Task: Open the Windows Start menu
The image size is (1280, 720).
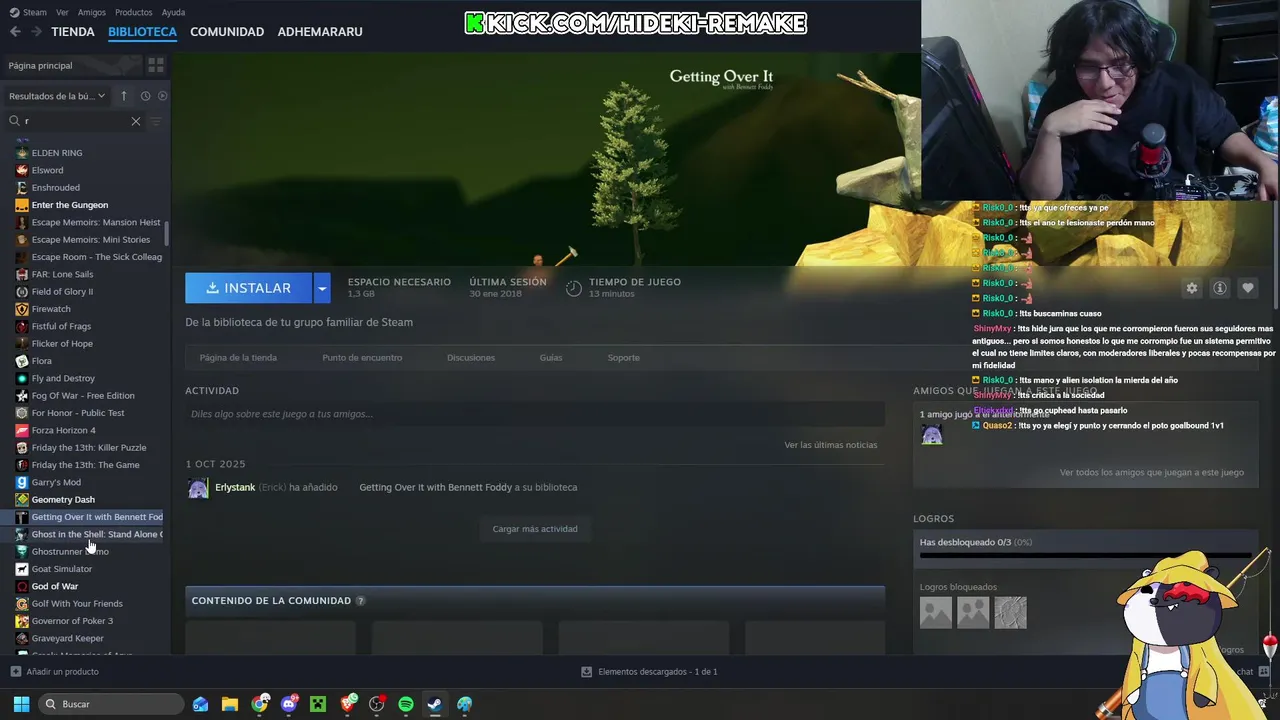Action: point(21,704)
